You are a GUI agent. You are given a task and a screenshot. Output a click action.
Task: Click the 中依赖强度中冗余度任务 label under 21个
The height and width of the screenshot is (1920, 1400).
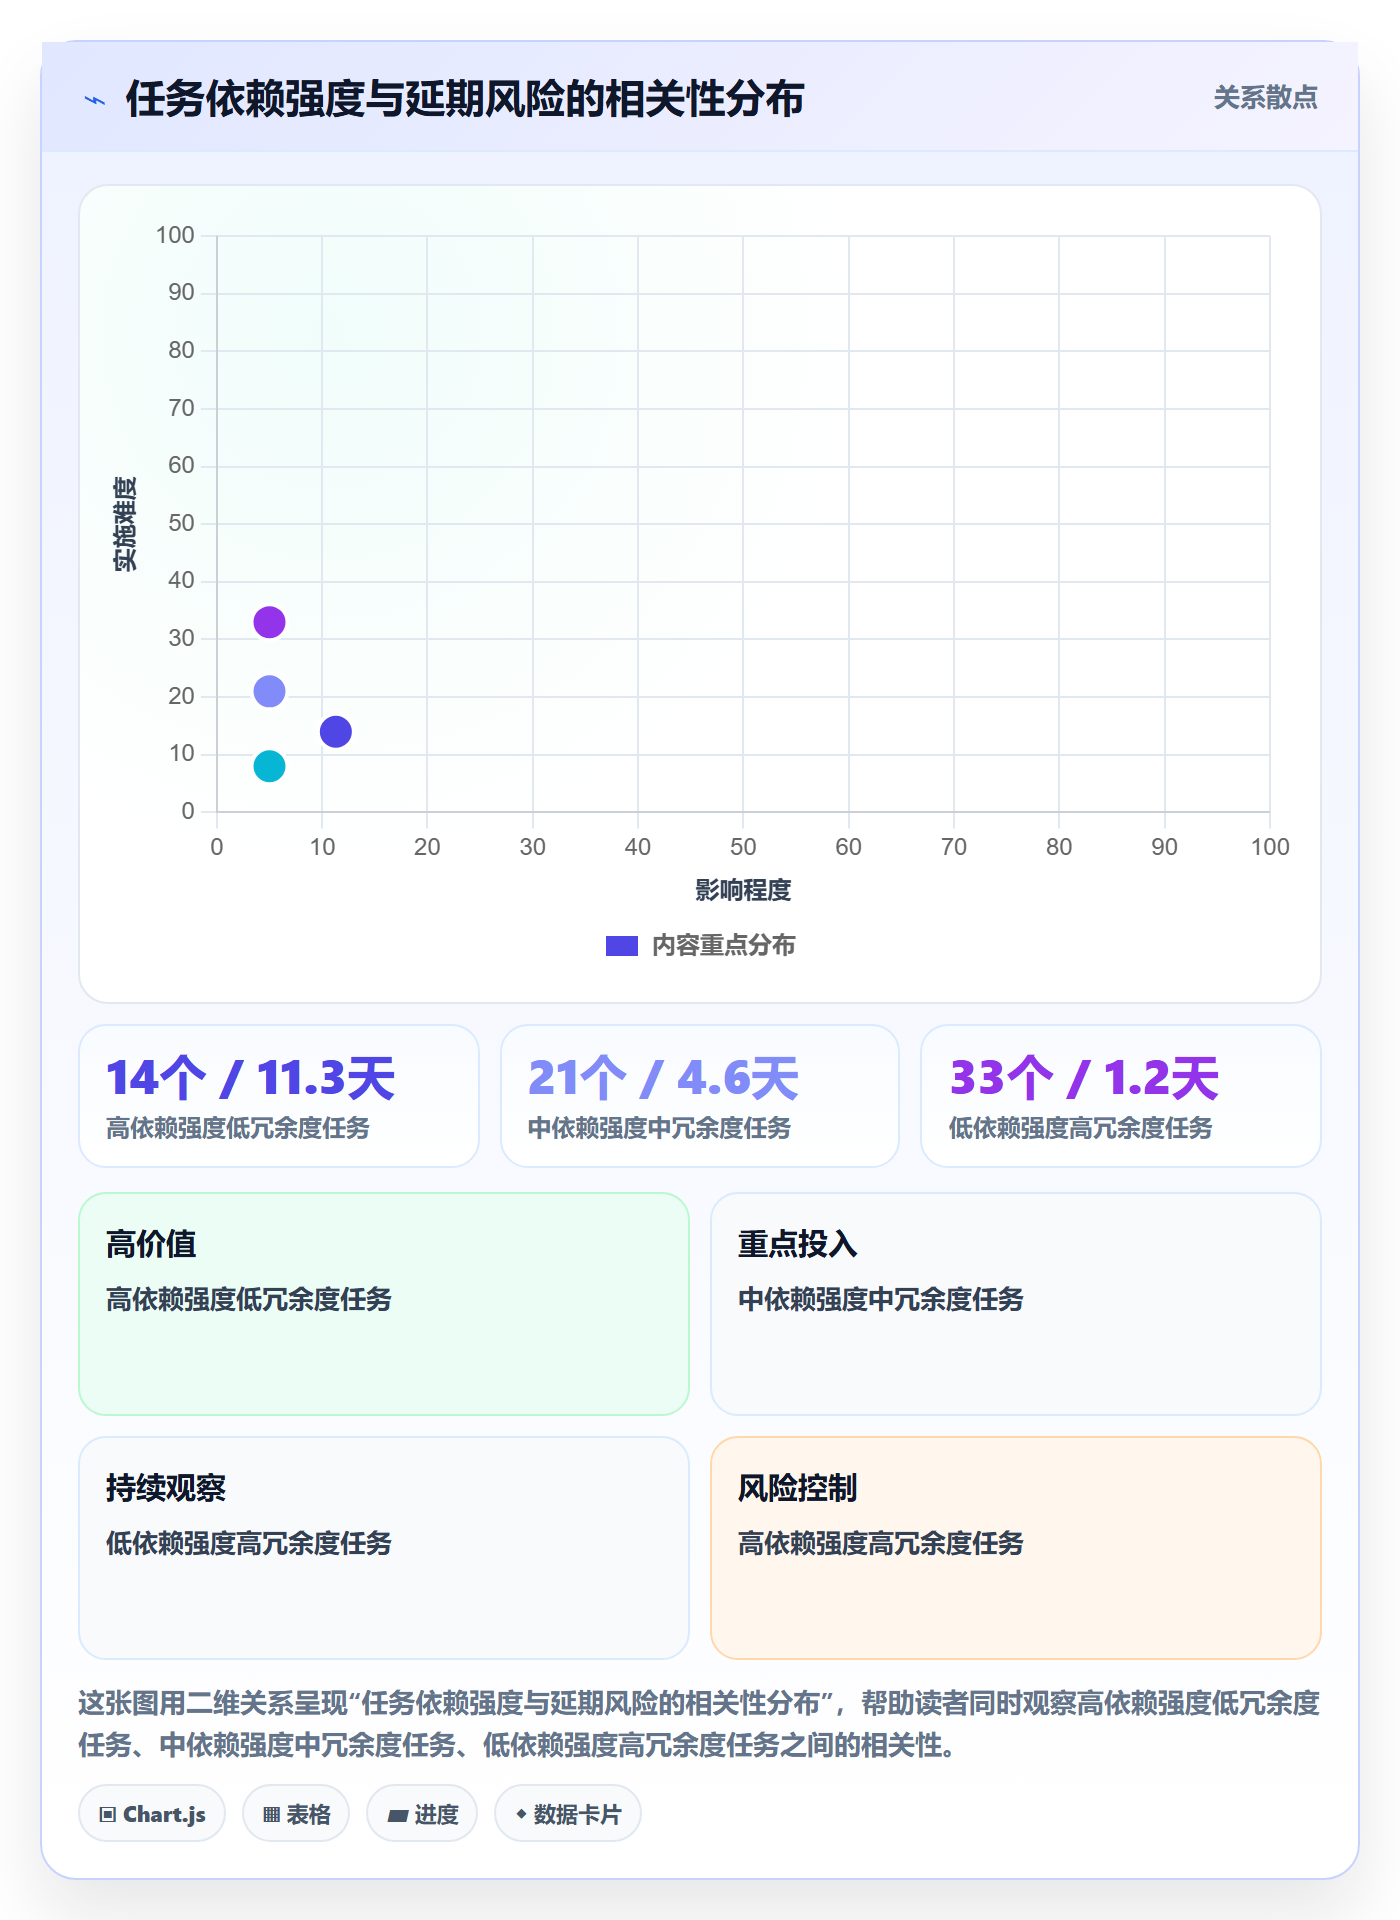pos(659,1128)
